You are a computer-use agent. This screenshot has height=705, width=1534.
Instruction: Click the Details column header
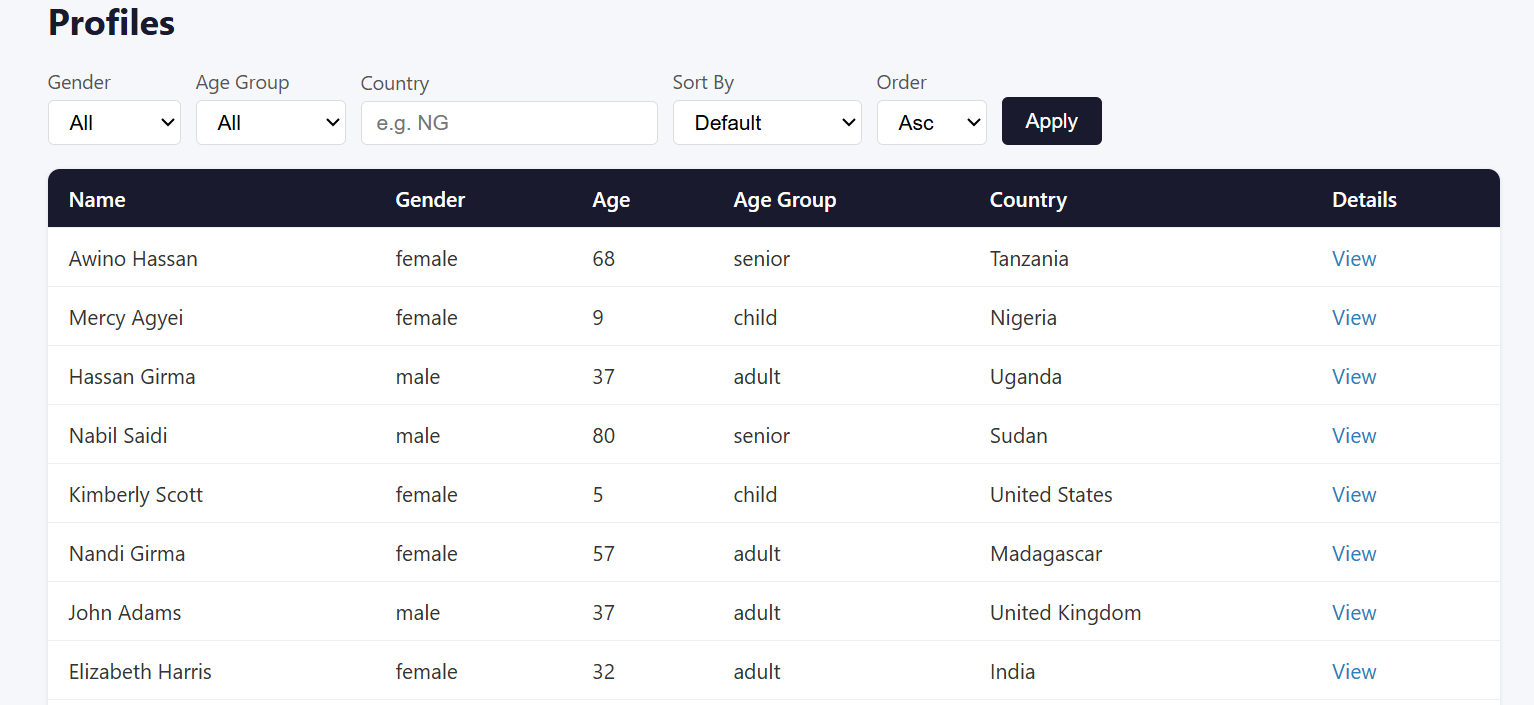tap(1364, 200)
